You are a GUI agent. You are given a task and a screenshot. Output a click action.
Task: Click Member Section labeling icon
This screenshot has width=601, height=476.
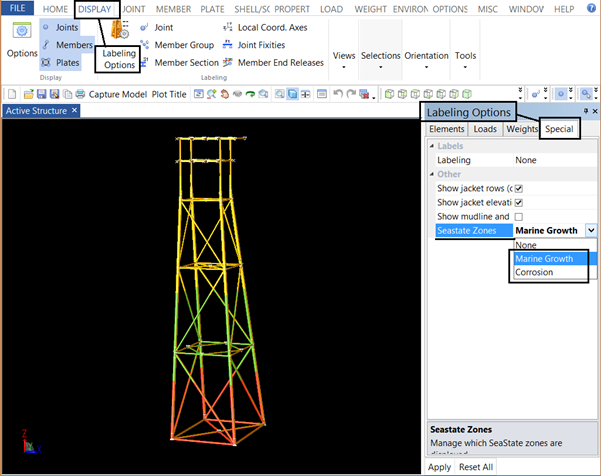coord(144,62)
